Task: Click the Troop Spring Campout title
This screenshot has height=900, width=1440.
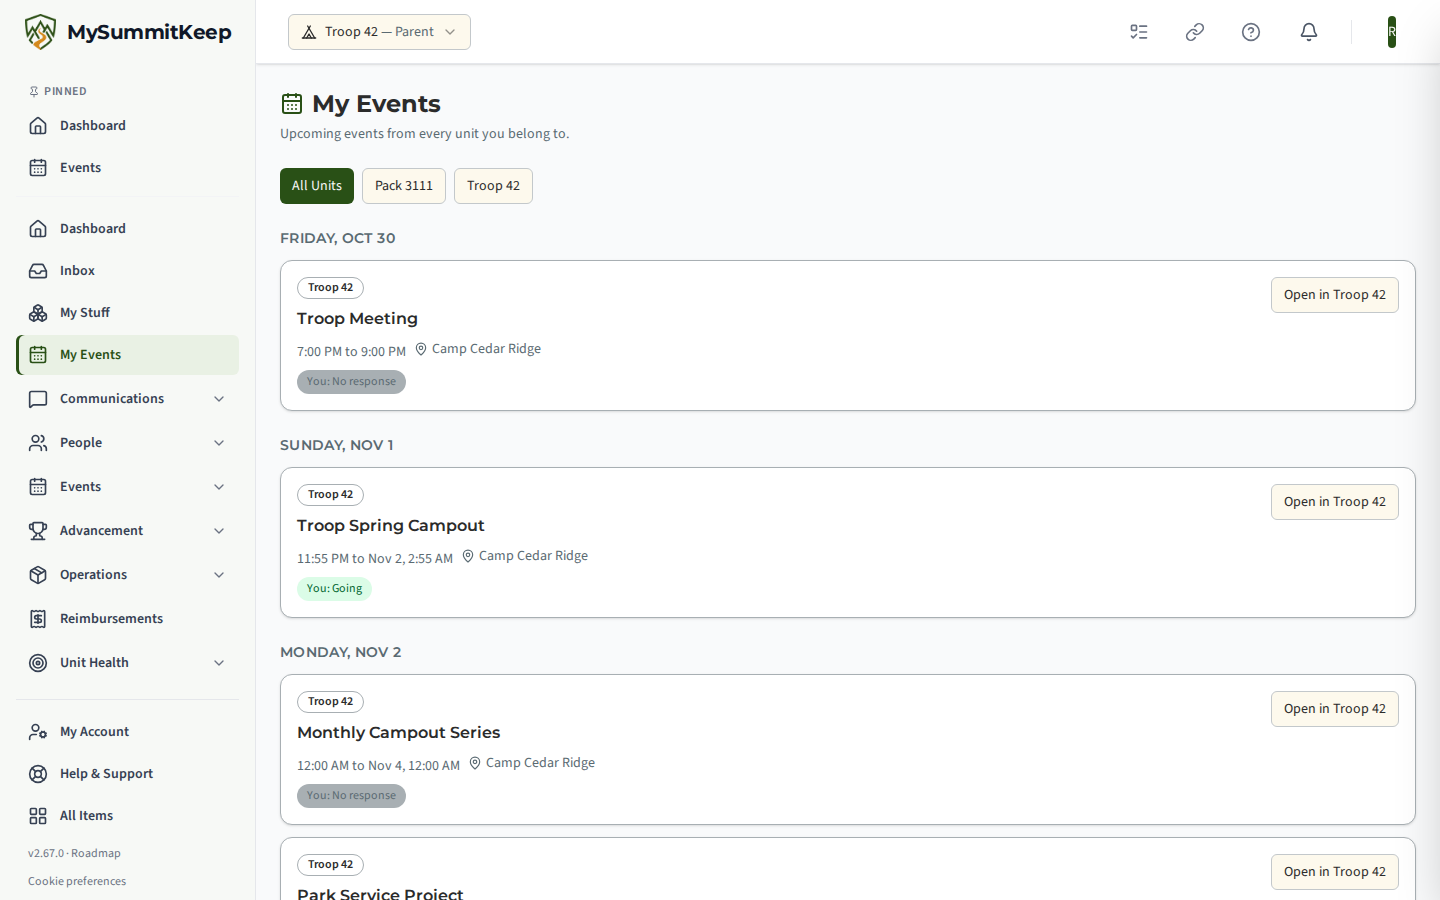Action: [x=390, y=526]
